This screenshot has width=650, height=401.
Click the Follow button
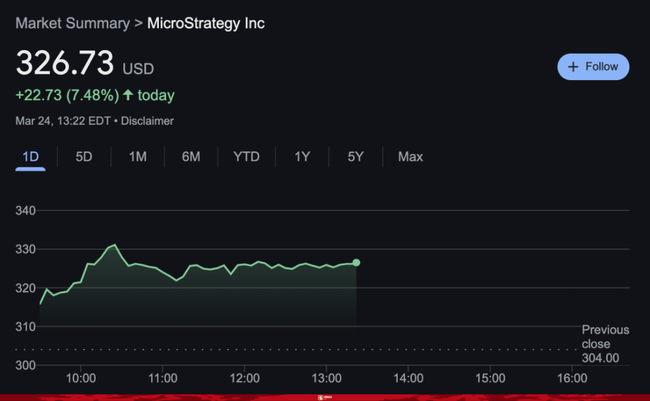click(593, 67)
